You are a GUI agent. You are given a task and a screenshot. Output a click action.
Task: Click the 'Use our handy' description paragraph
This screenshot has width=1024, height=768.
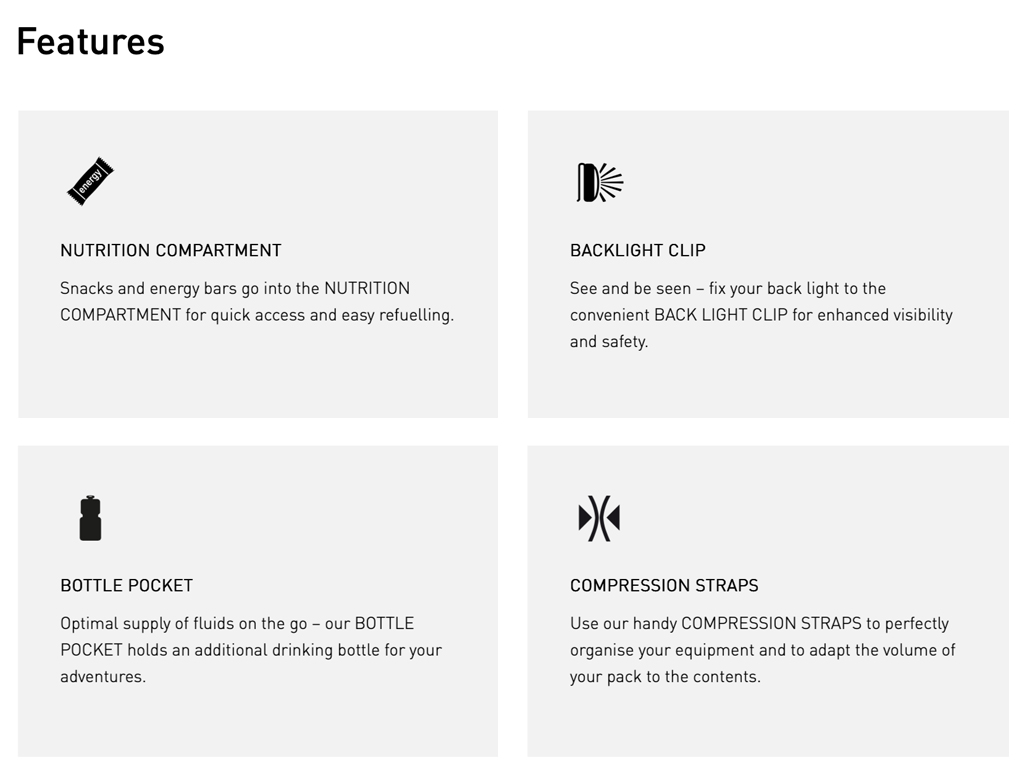pos(762,649)
